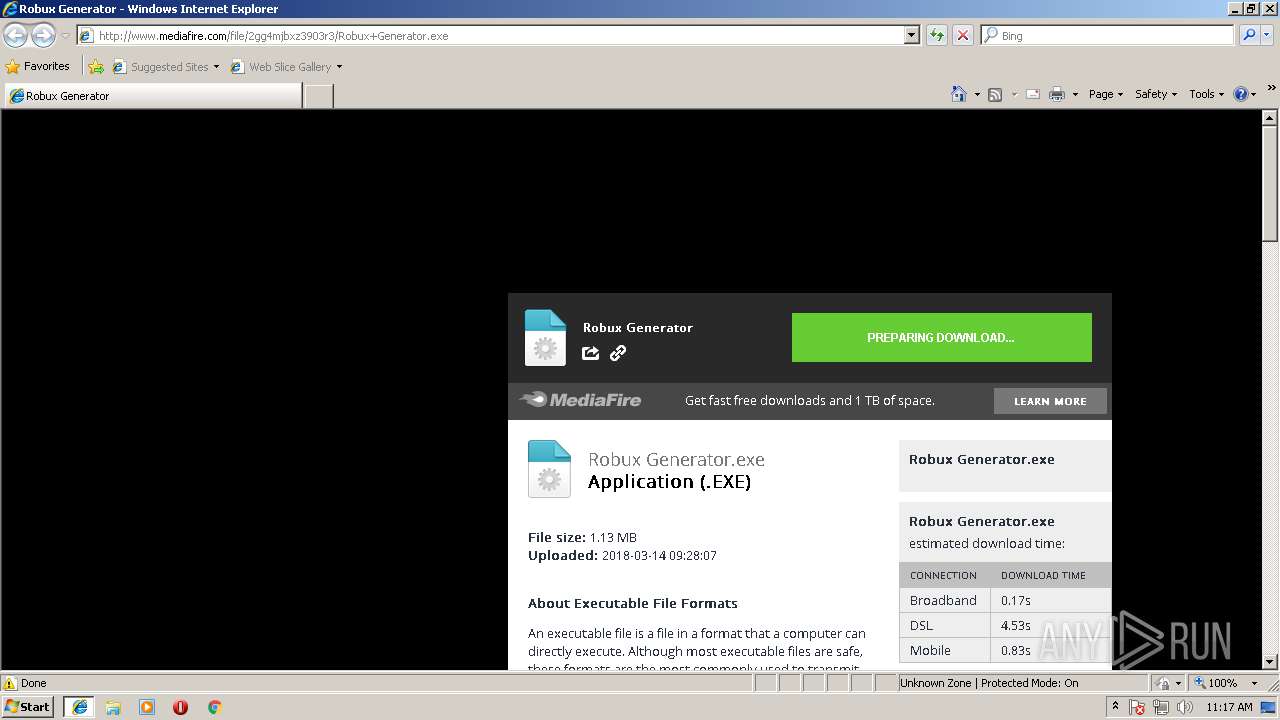Select the Robux Generator tab
The width and height of the screenshot is (1280, 720).
pos(153,96)
